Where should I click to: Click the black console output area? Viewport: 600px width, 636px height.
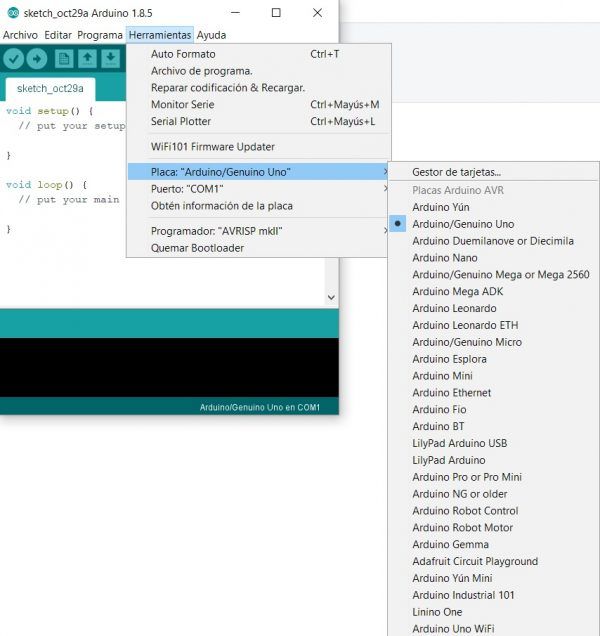click(x=169, y=367)
